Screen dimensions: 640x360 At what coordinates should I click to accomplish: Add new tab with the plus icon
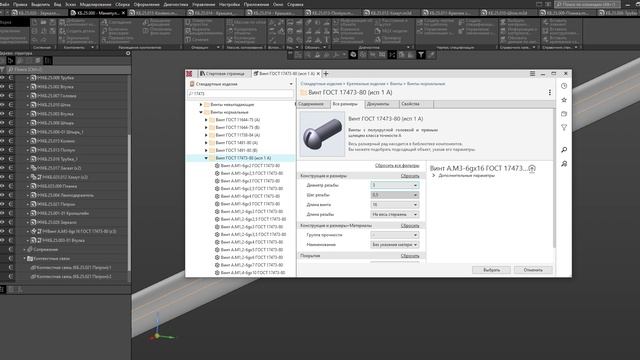click(x=326, y=73)
